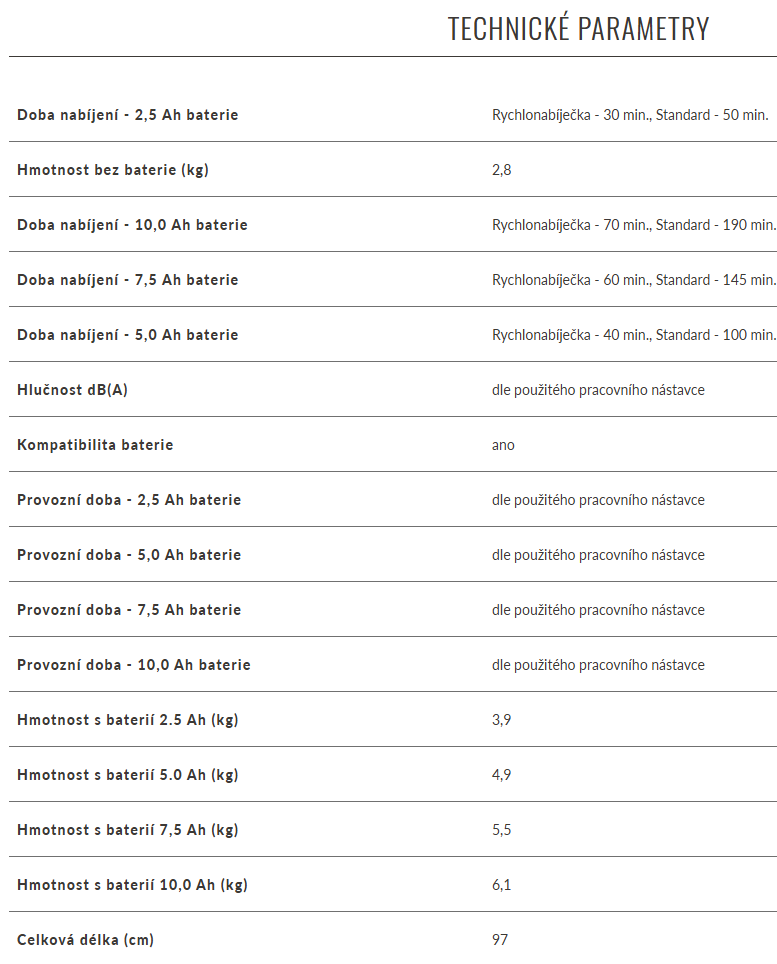
Task: Click the 5,5 weight value
Action: point(502,830)
